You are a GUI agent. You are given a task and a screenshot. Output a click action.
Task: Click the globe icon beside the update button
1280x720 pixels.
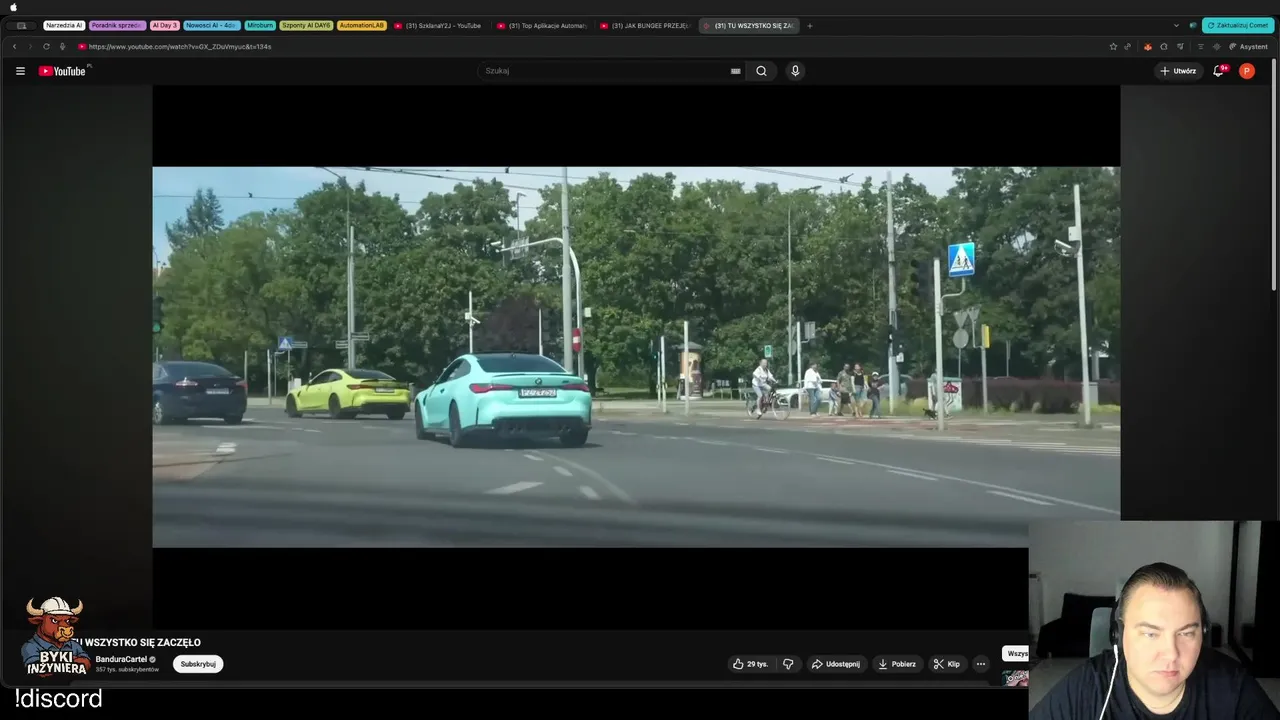[x=1192, y=25]
